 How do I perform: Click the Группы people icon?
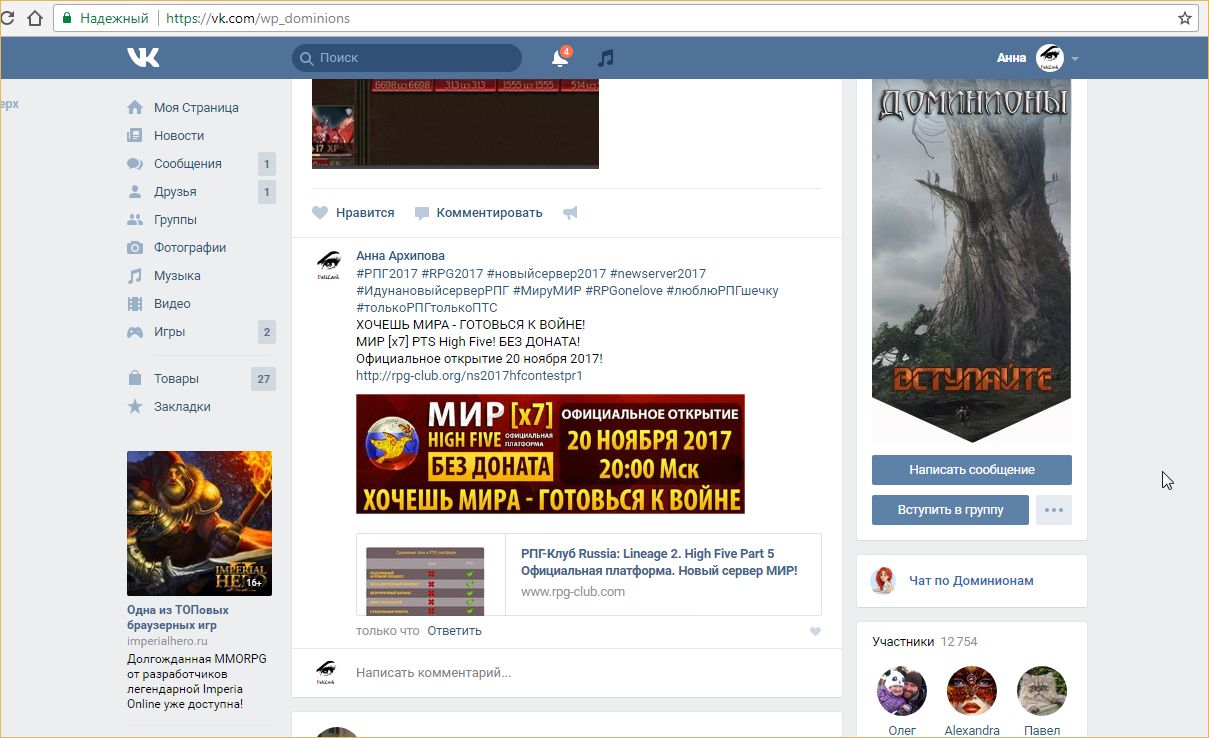click(x=135, y=220)
